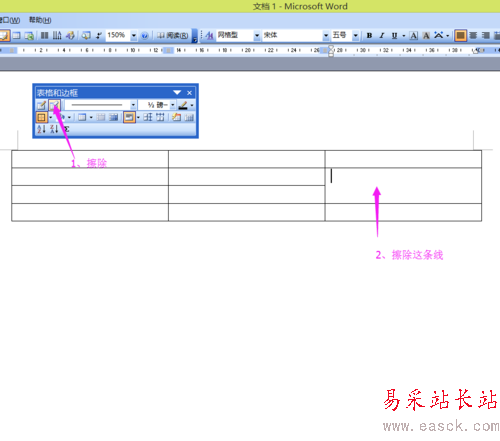Click the Change Text Direction icon

(x=189, y=117)
